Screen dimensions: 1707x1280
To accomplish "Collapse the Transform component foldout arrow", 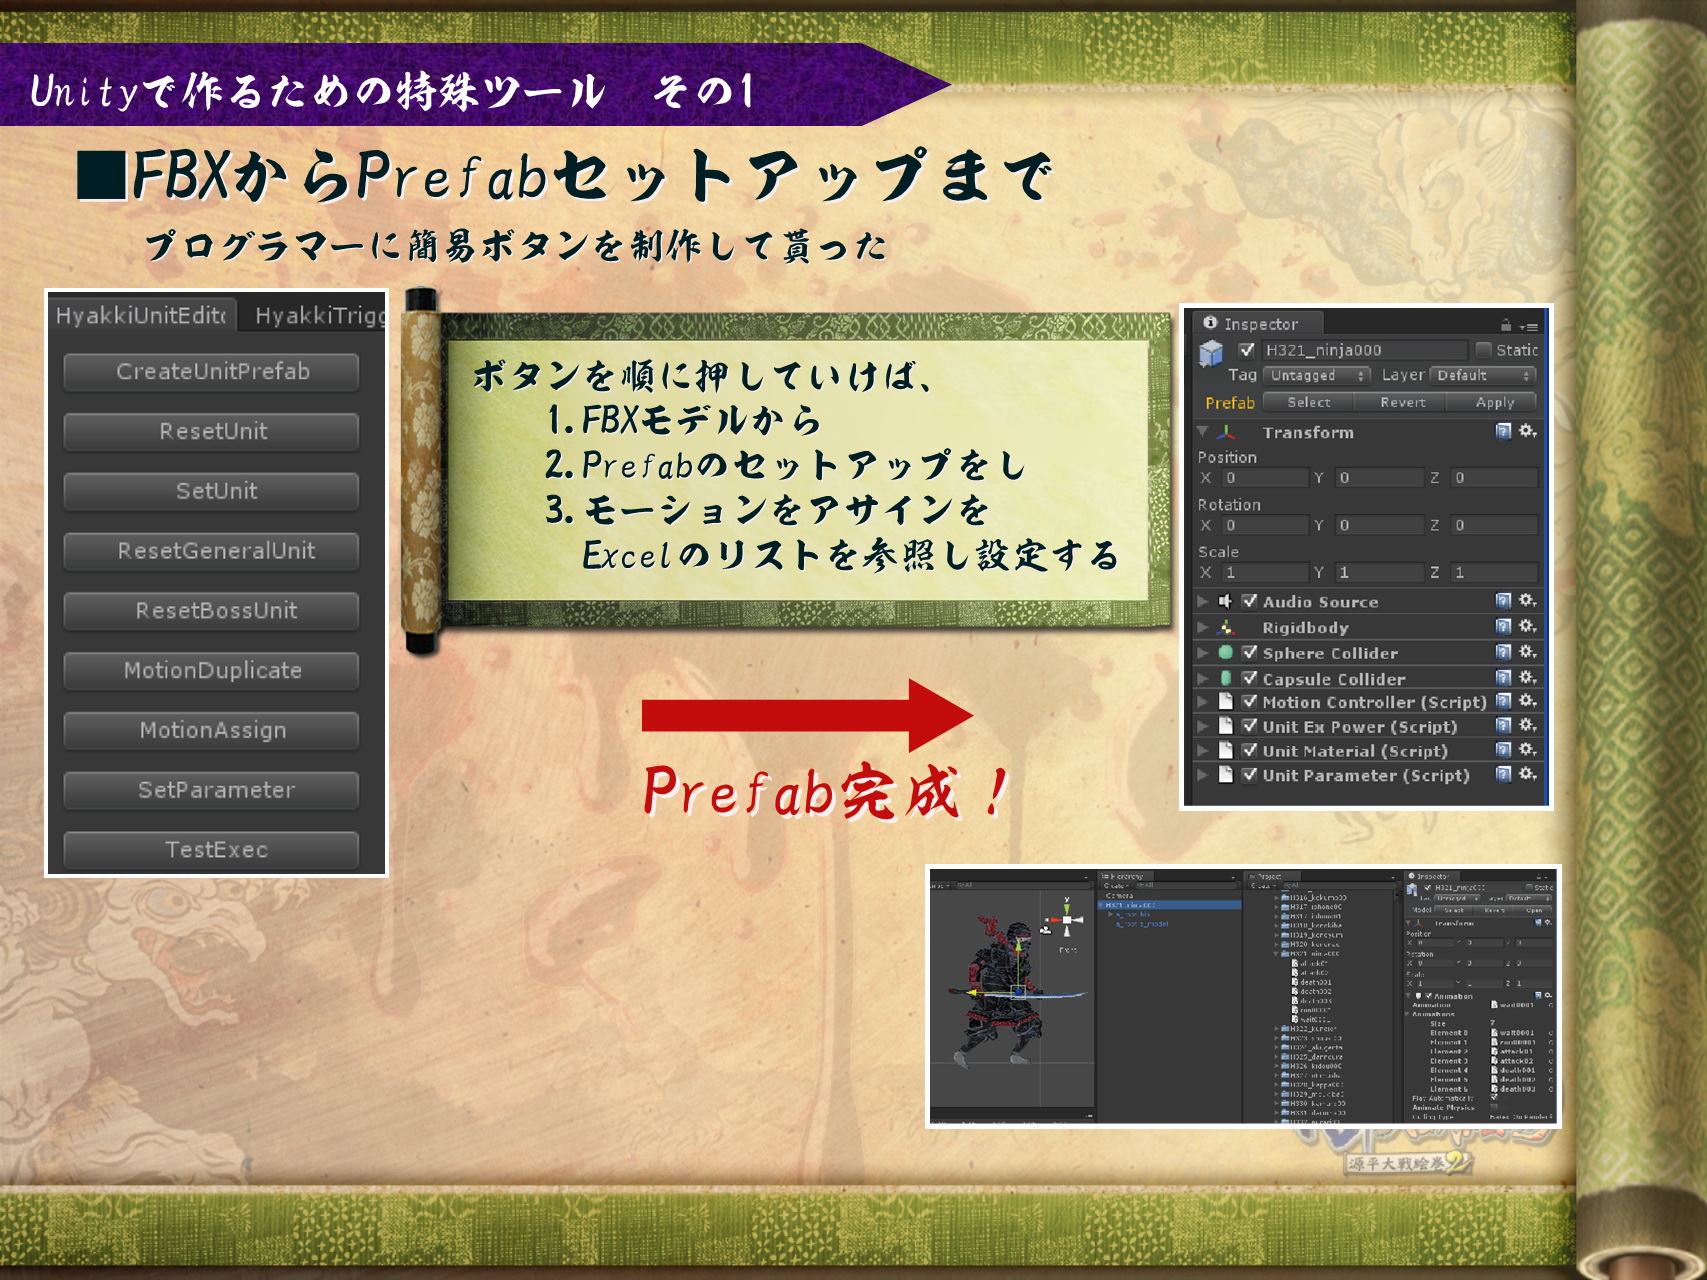I will click(1203, 432).
